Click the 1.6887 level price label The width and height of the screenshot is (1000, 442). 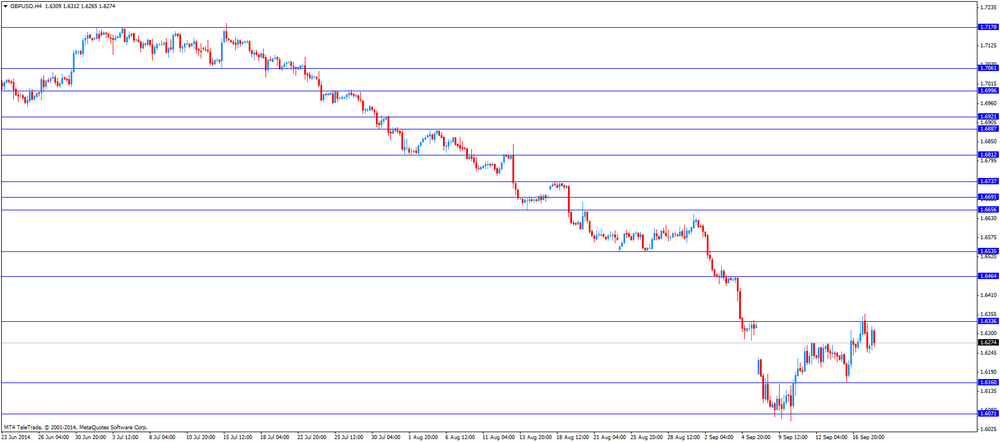(x=987, y=128)
